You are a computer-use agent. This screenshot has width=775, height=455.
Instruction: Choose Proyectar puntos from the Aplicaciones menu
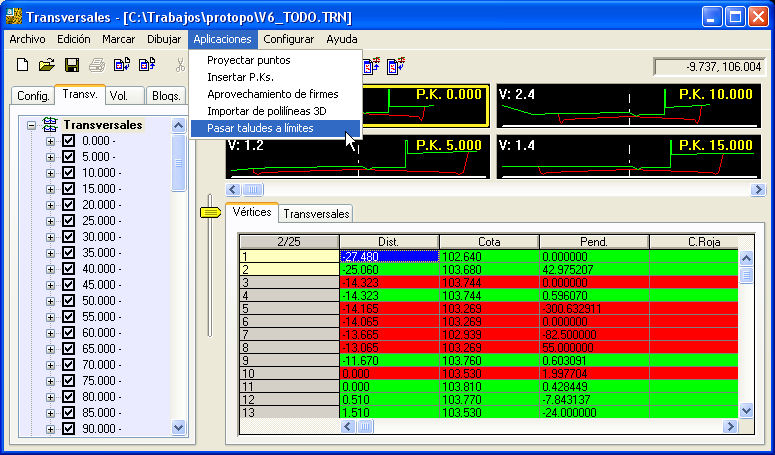tap(276, 60)
